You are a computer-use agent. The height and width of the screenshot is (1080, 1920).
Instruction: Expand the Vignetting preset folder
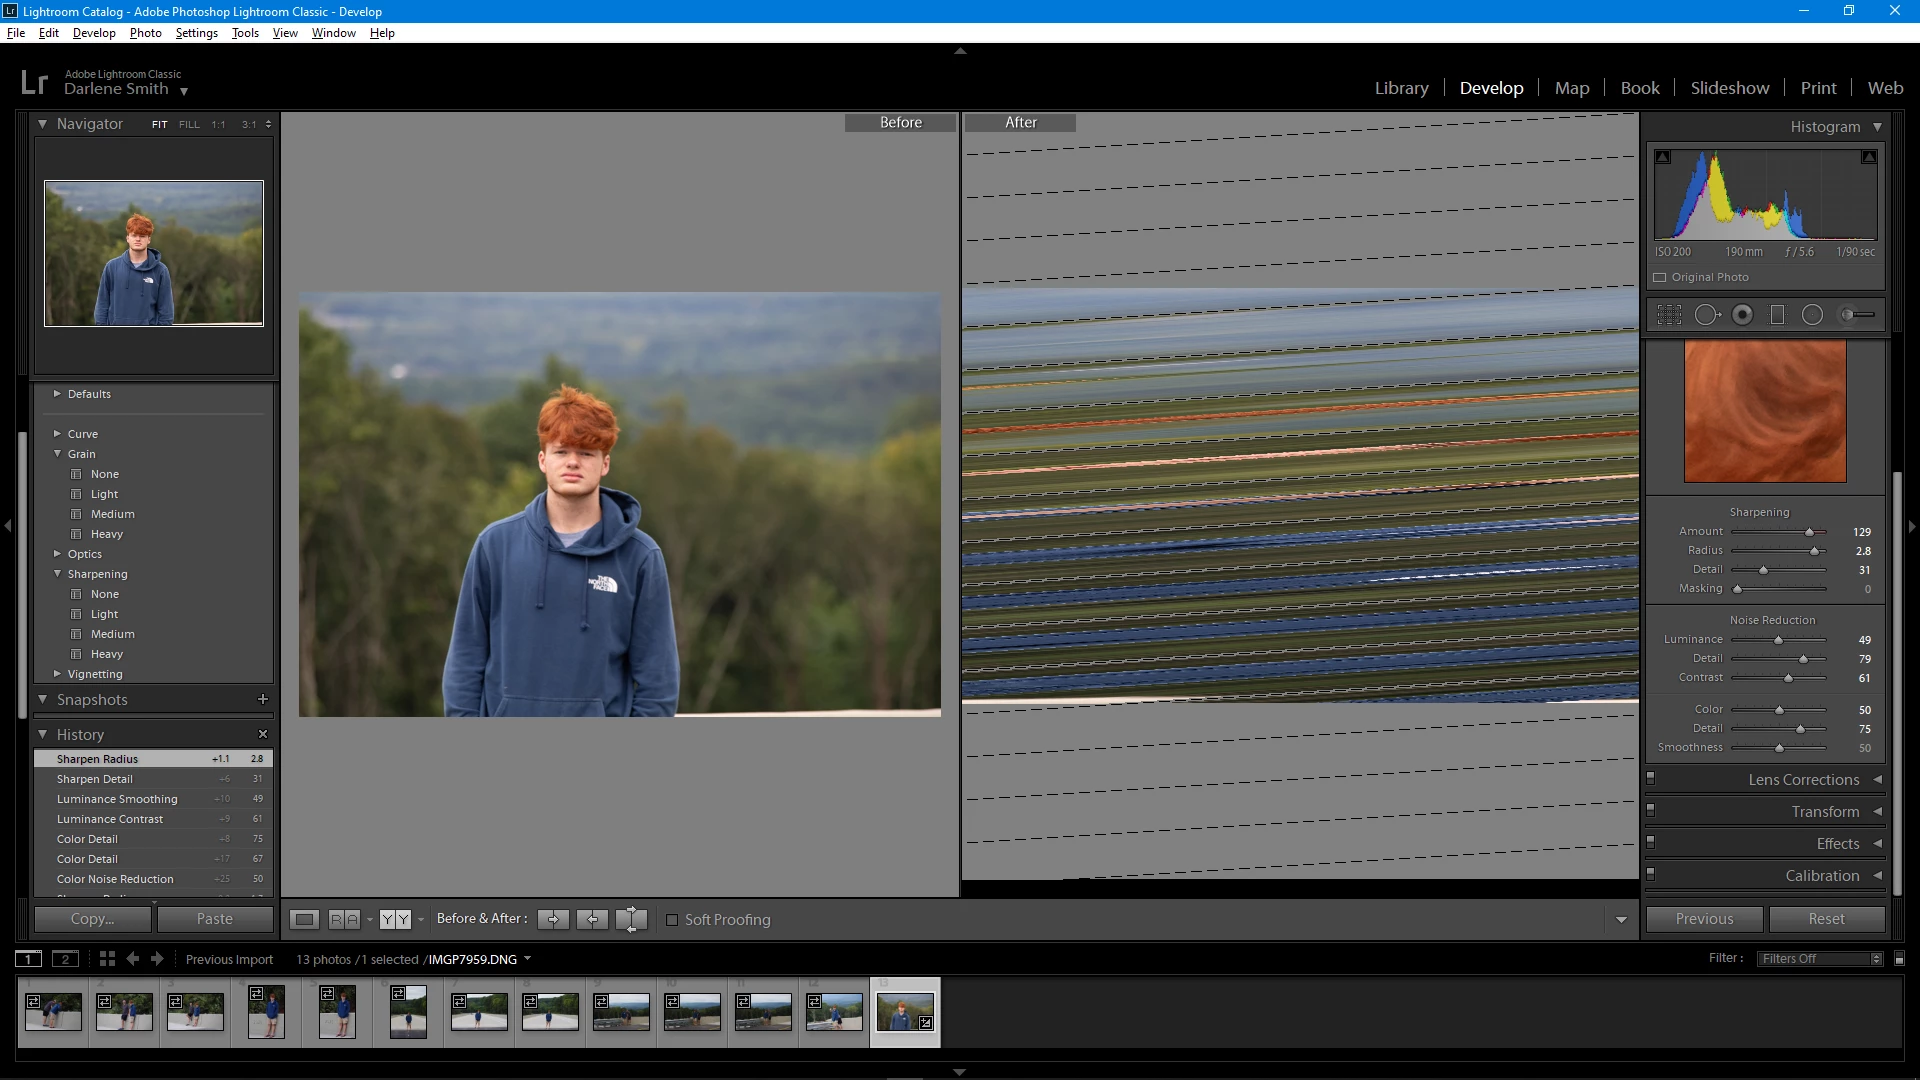57,674
